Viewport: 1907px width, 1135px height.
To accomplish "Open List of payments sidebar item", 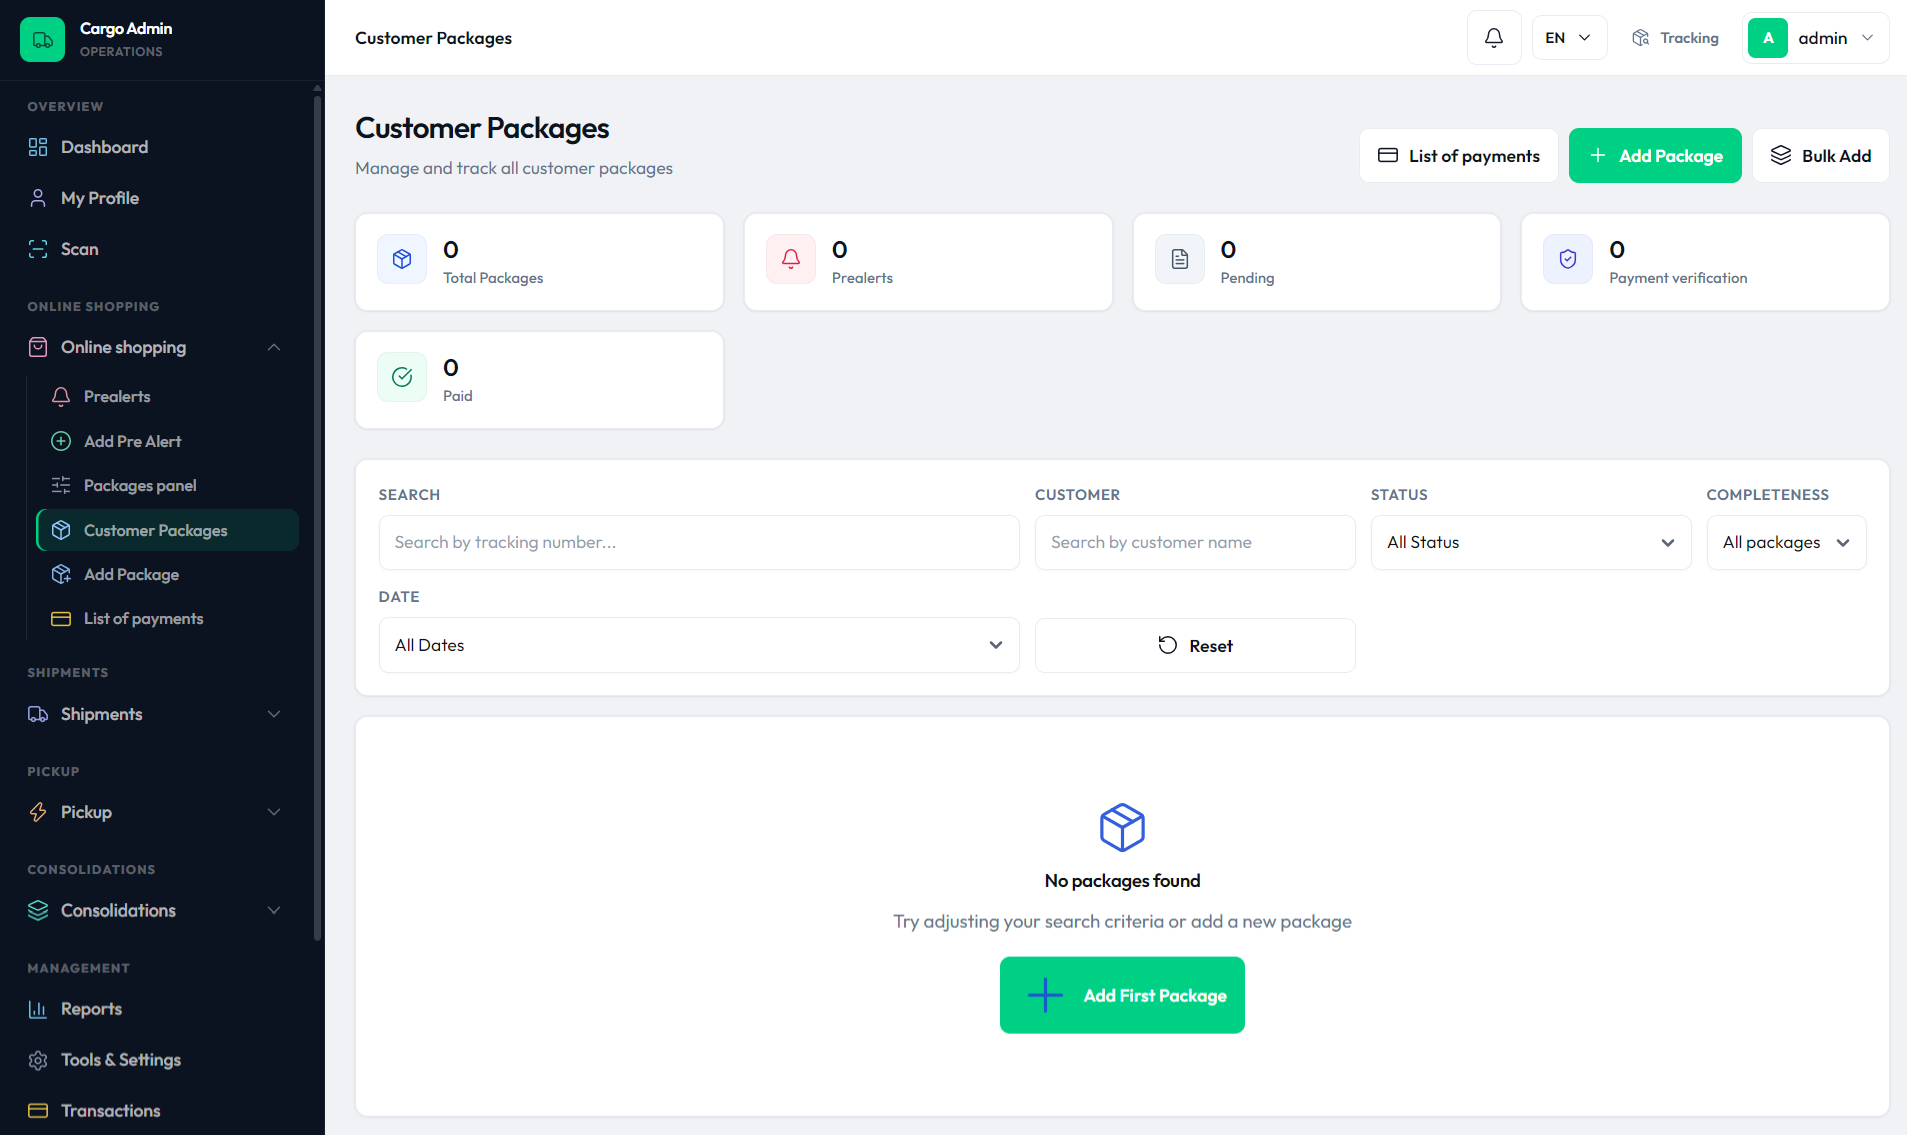I will (167, 619).
